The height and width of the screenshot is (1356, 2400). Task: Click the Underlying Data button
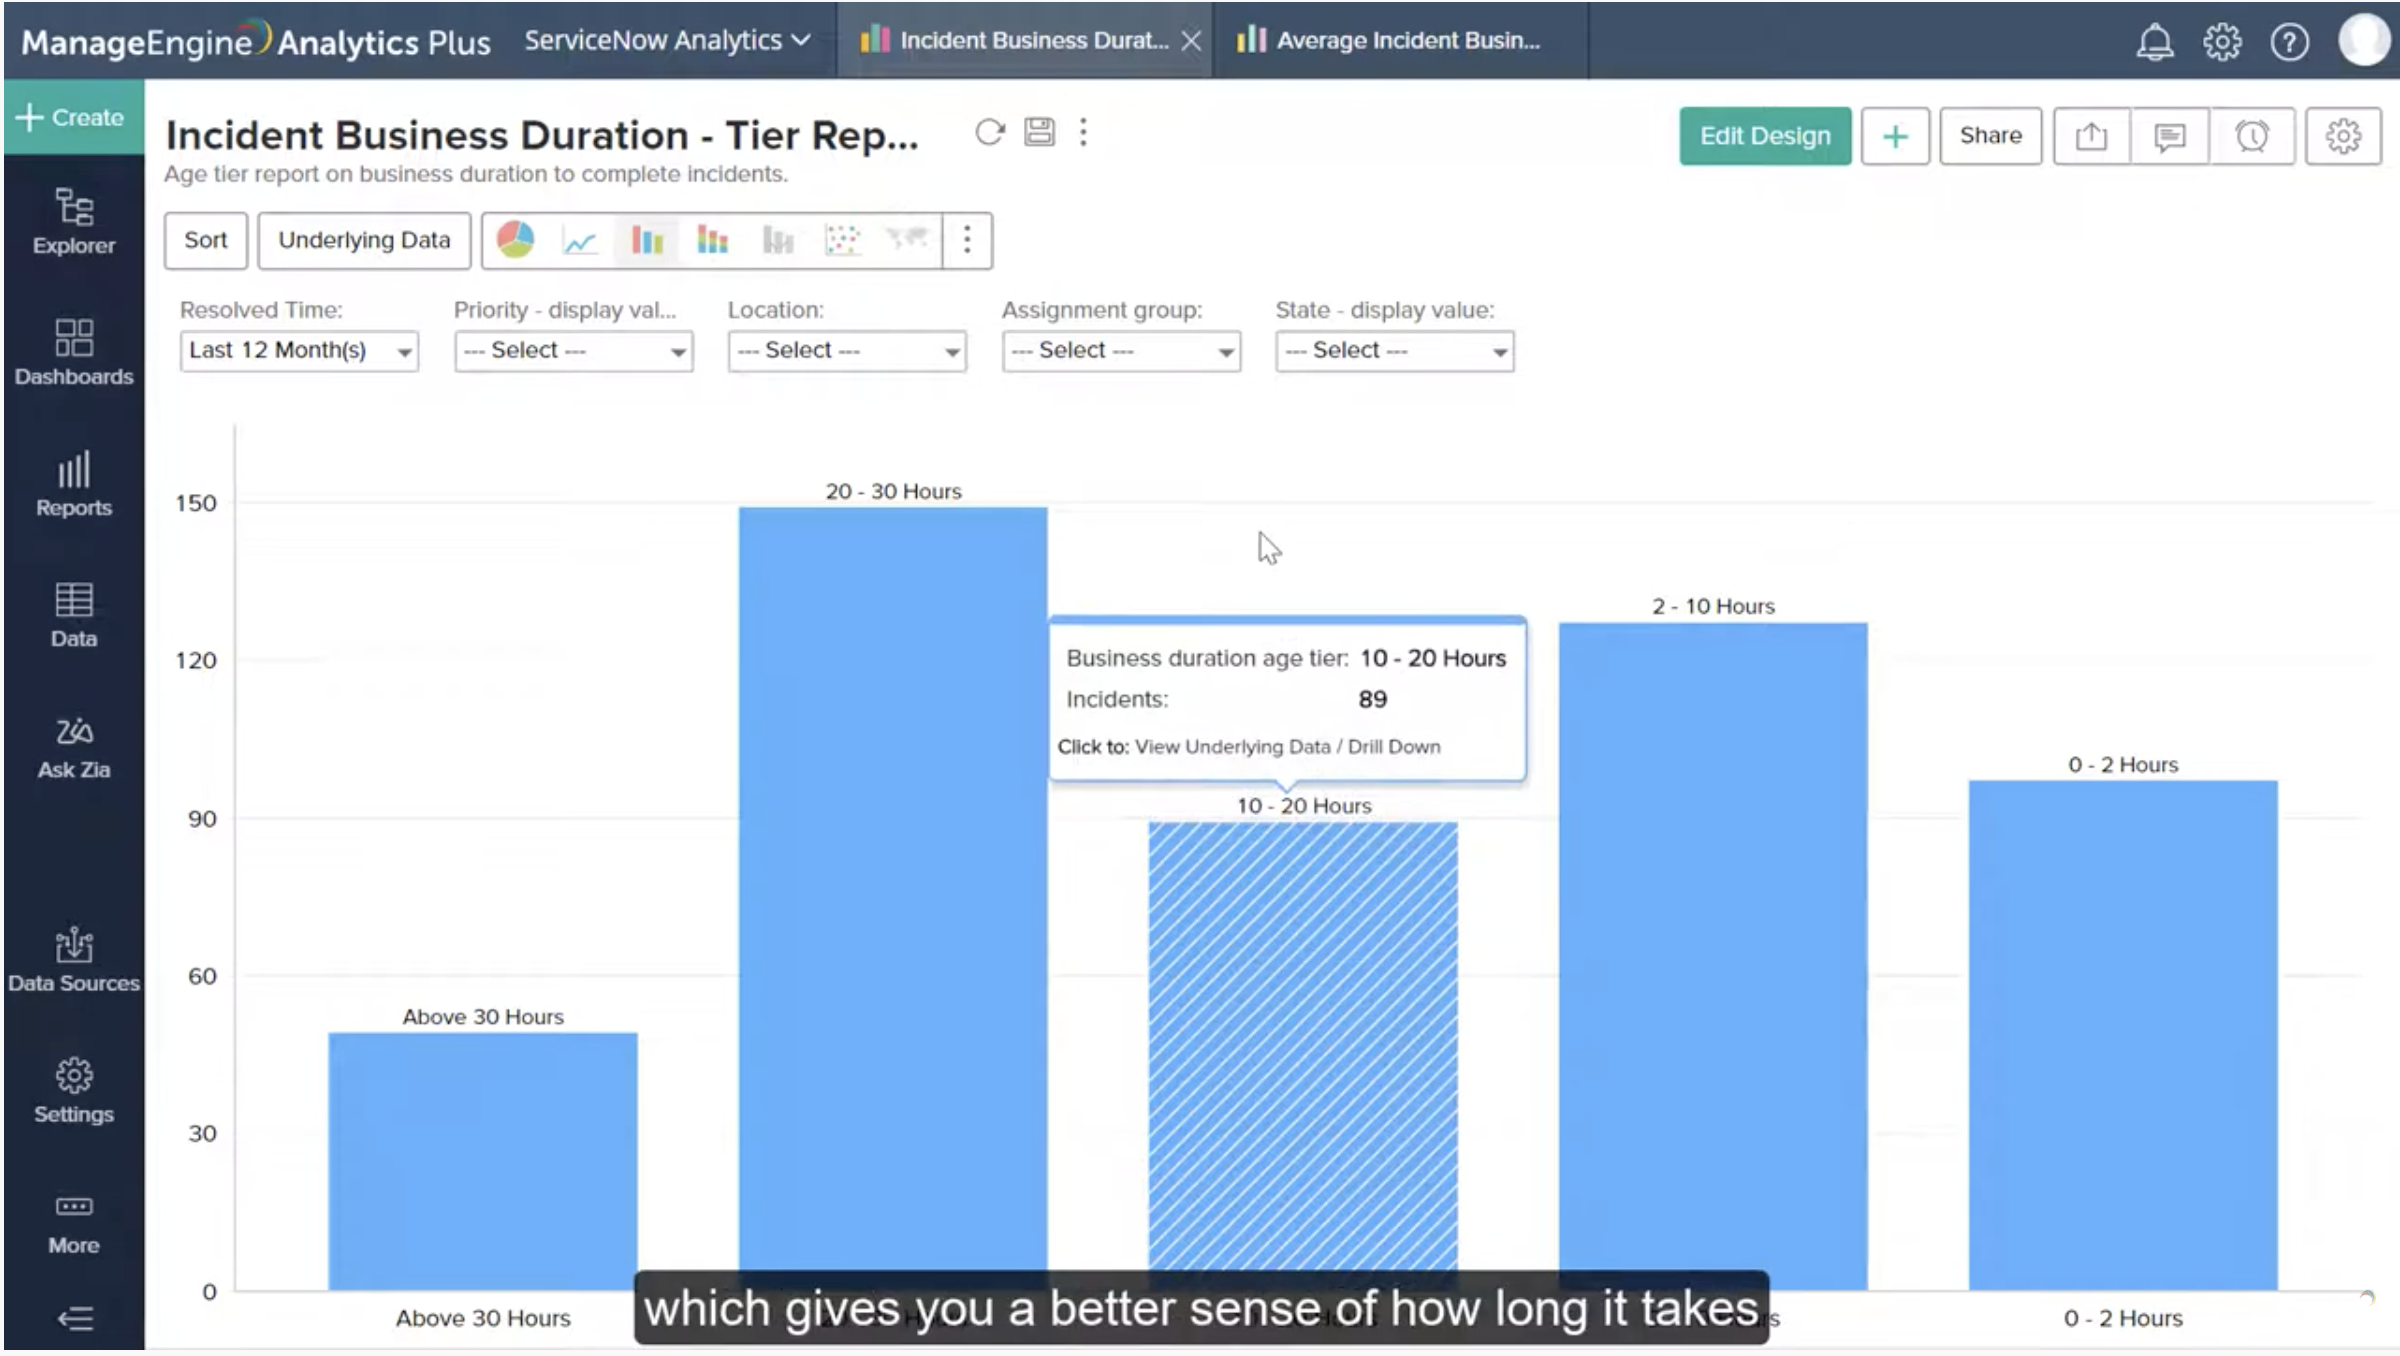(364, 240)
